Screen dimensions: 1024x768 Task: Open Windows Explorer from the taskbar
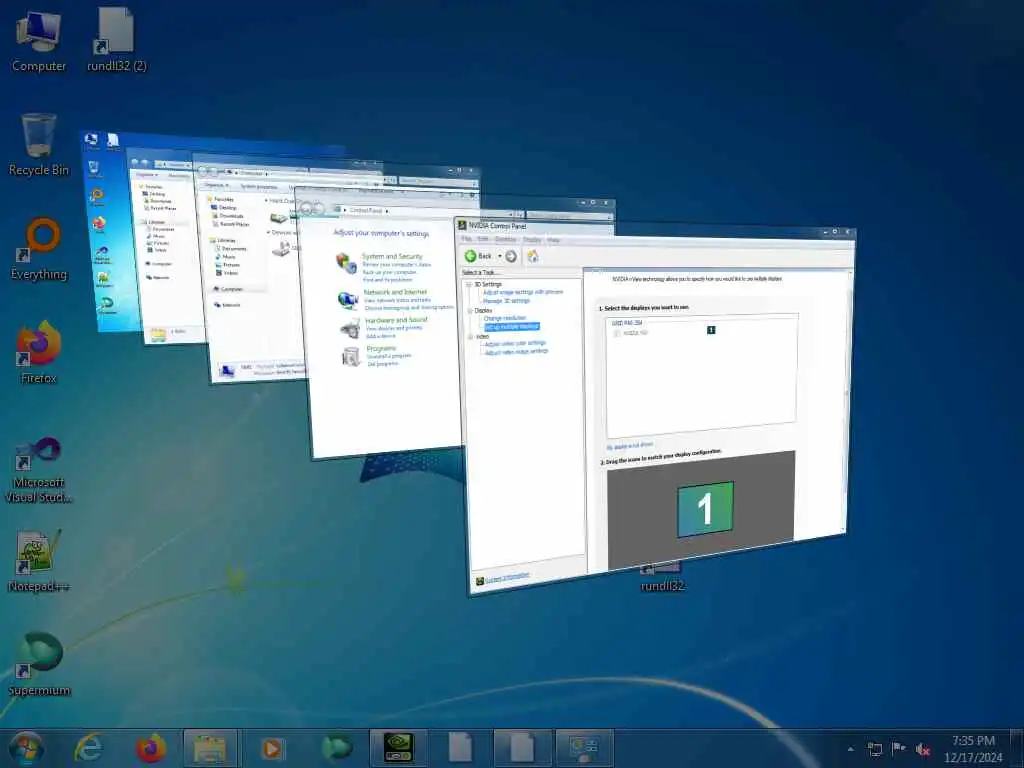point(210,748)
